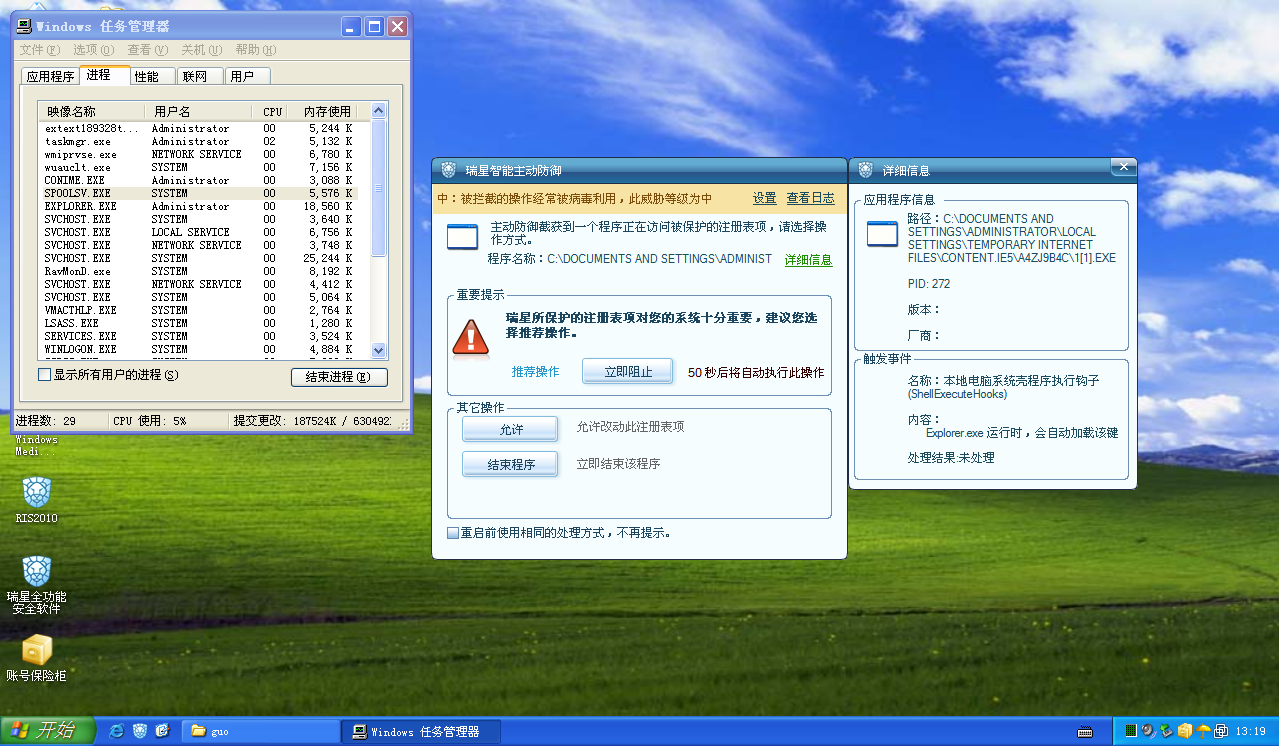Click the green 详细信息 link
This screenshot has width=1279, height=746.
coord(808,260)
